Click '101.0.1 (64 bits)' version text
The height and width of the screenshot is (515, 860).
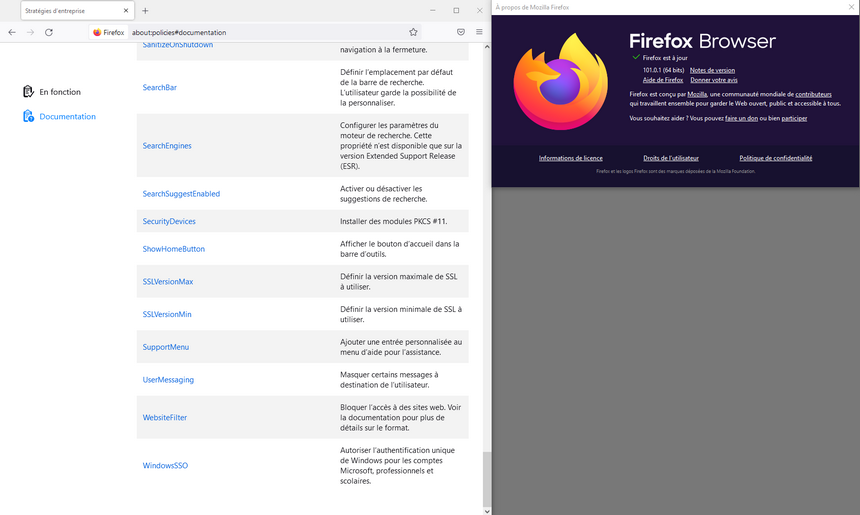point(663,70)
